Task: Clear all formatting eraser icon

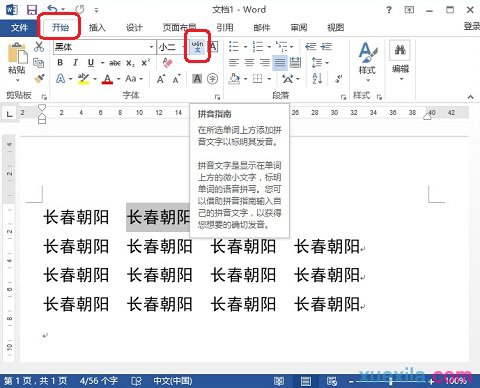Action: [x=167, y=62]
